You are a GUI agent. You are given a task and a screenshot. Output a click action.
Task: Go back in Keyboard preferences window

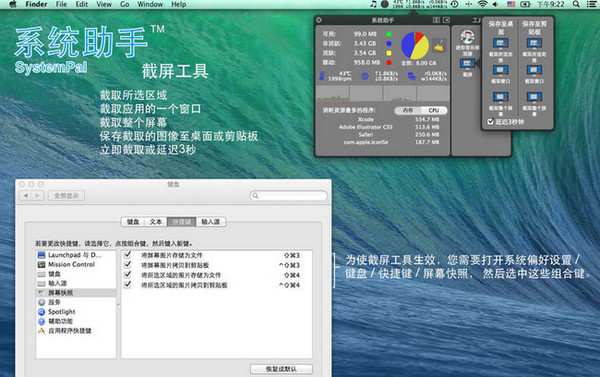[26, 196]
